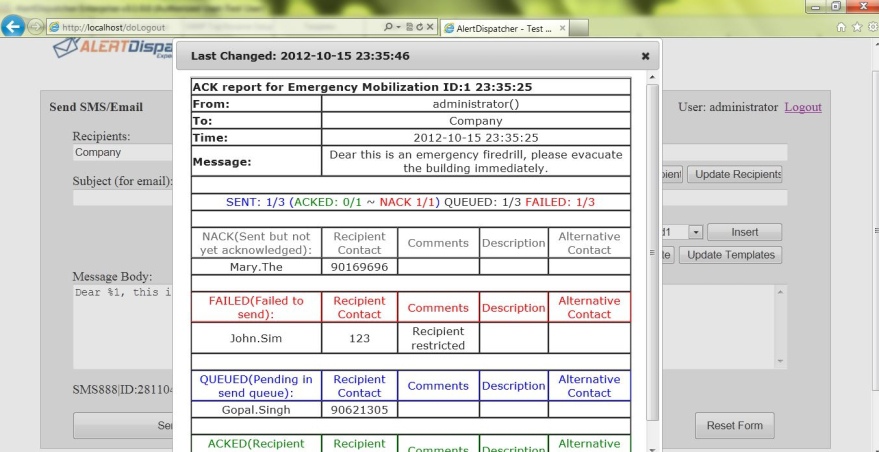The height and width of the screenshot is (452, 879).
Task: Click the report scrollbar up arrow
Action: [x=652, y=77]
